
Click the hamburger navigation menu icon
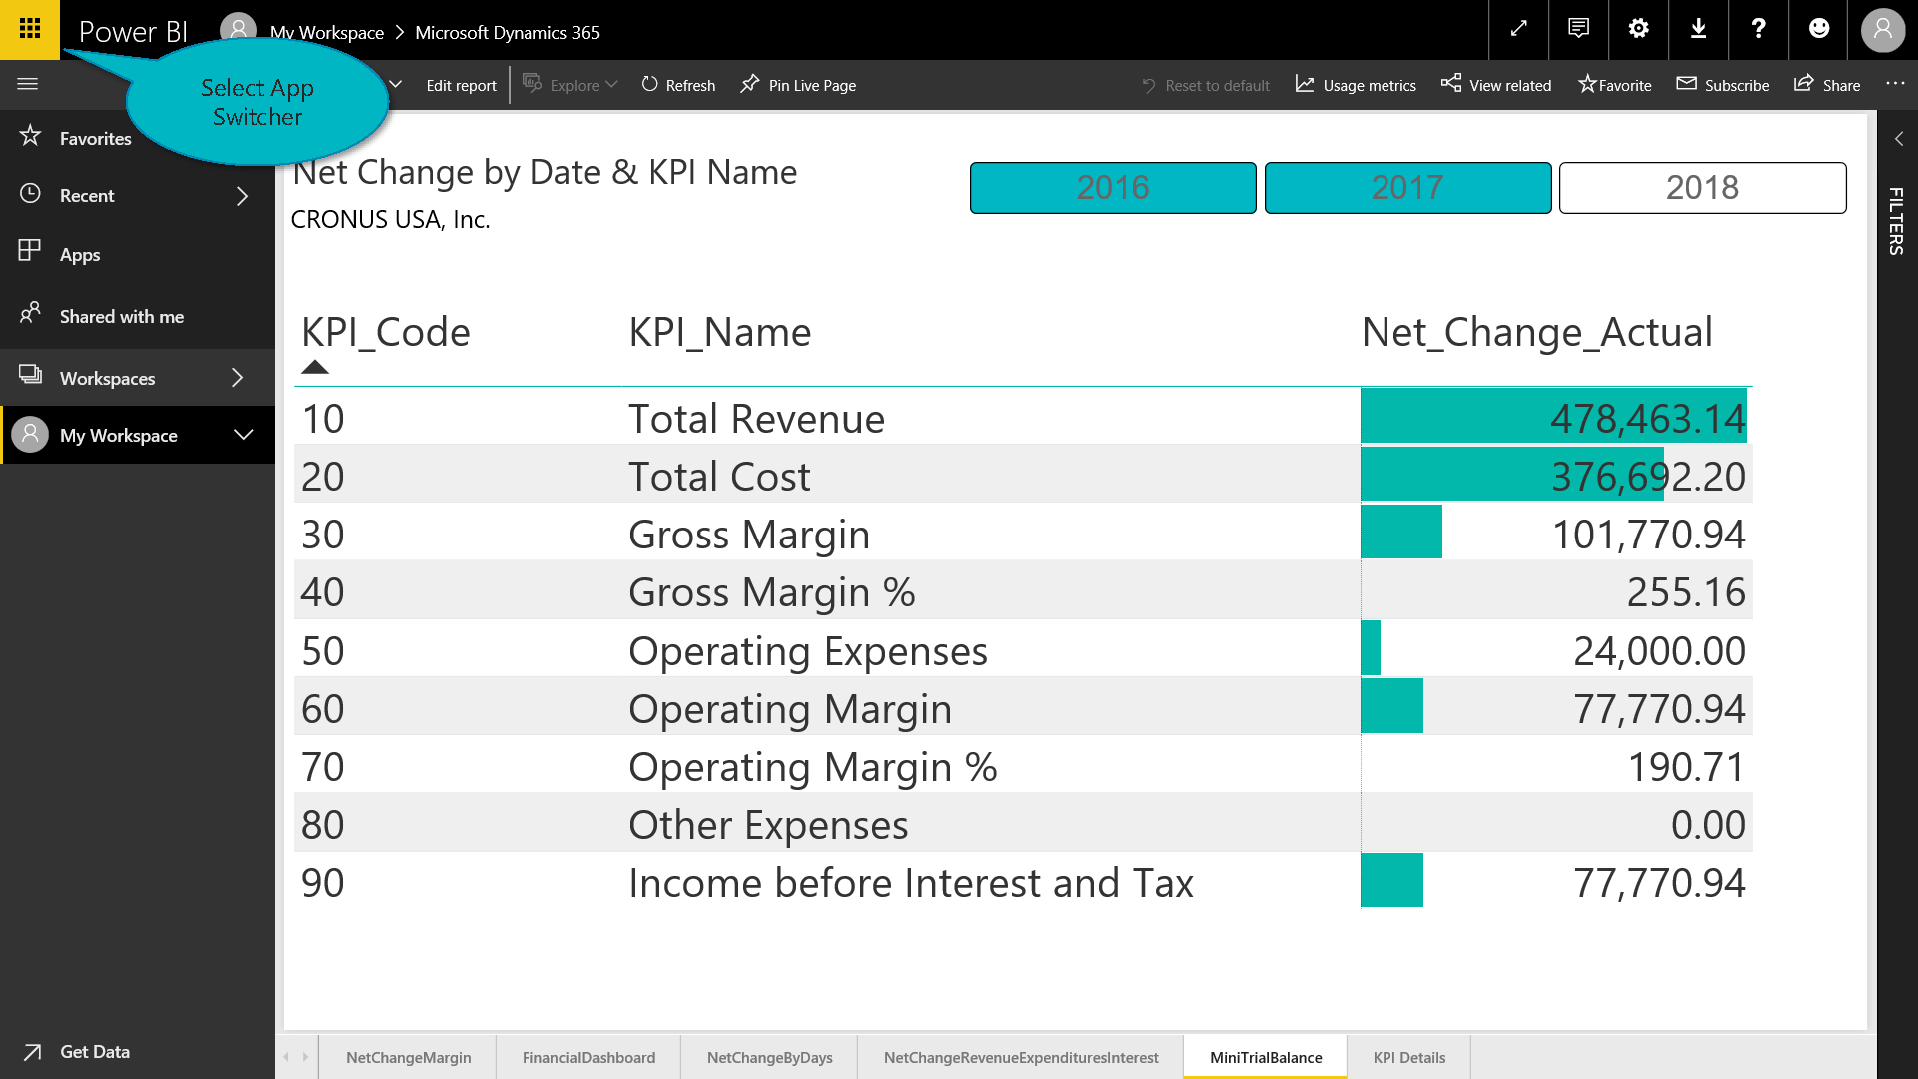[x=28, y=84]
